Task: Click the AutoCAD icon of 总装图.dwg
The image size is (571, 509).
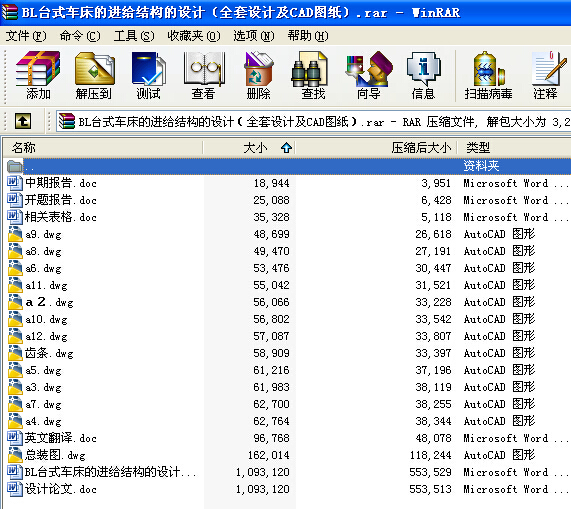Action: pyautogui.click(x=15, y=455)
